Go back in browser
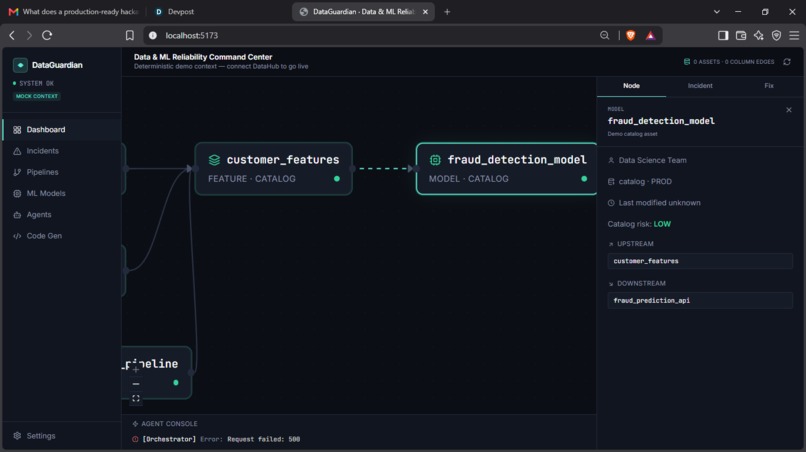 point(12,35)
